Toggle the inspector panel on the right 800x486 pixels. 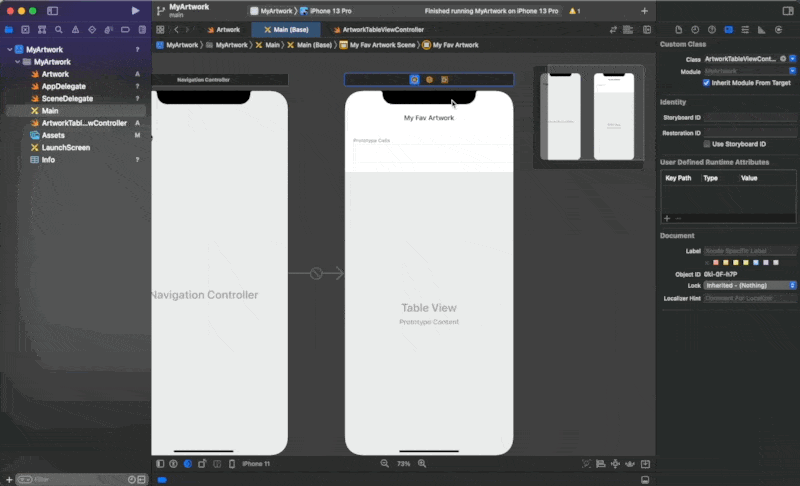[787, 11]
